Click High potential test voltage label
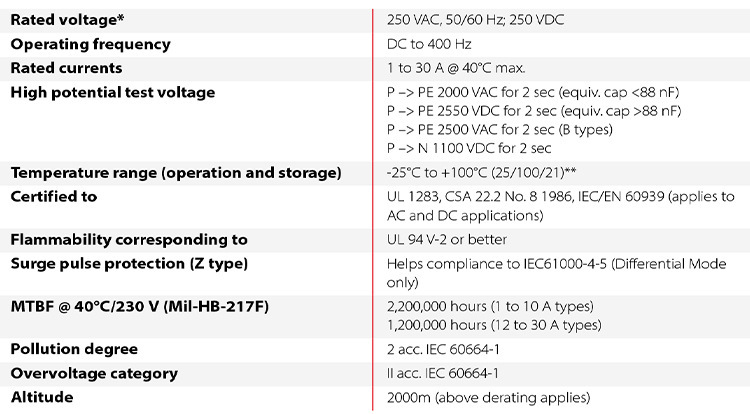The width and height of the screenshot is (750, 414). coord(113,93)
